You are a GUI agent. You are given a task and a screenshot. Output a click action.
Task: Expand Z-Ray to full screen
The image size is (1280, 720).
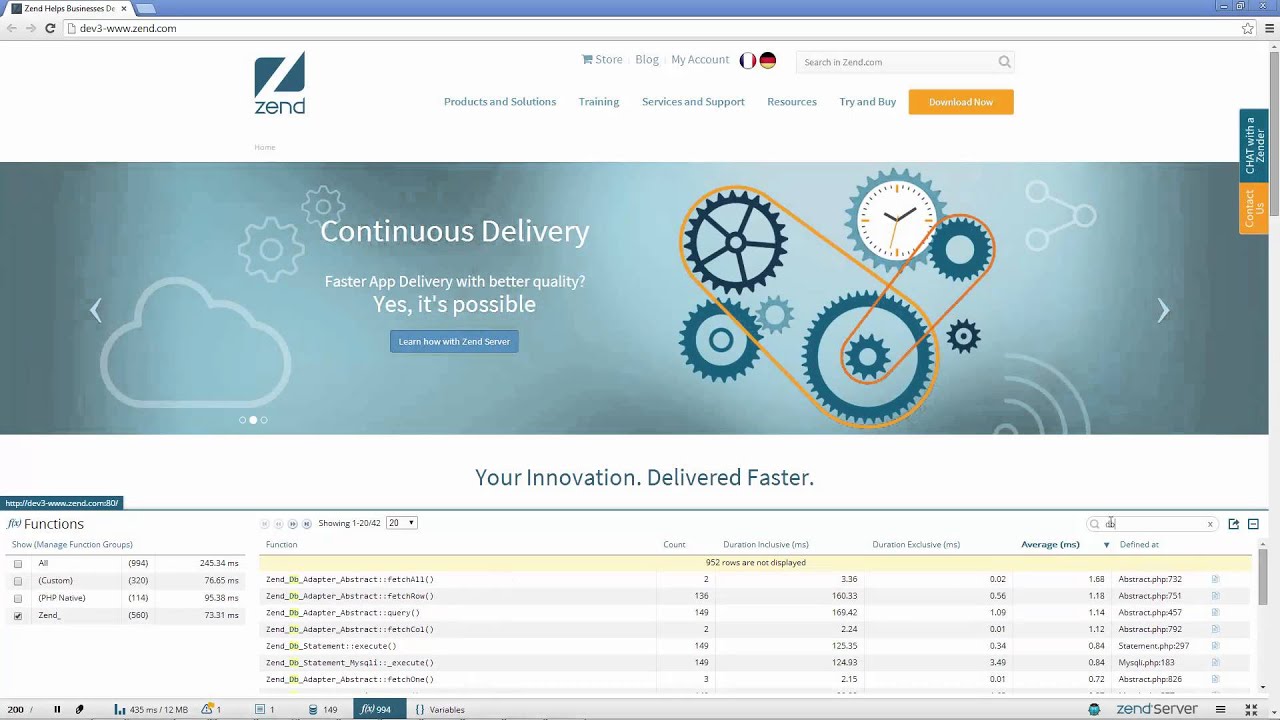pos(1251,710)
